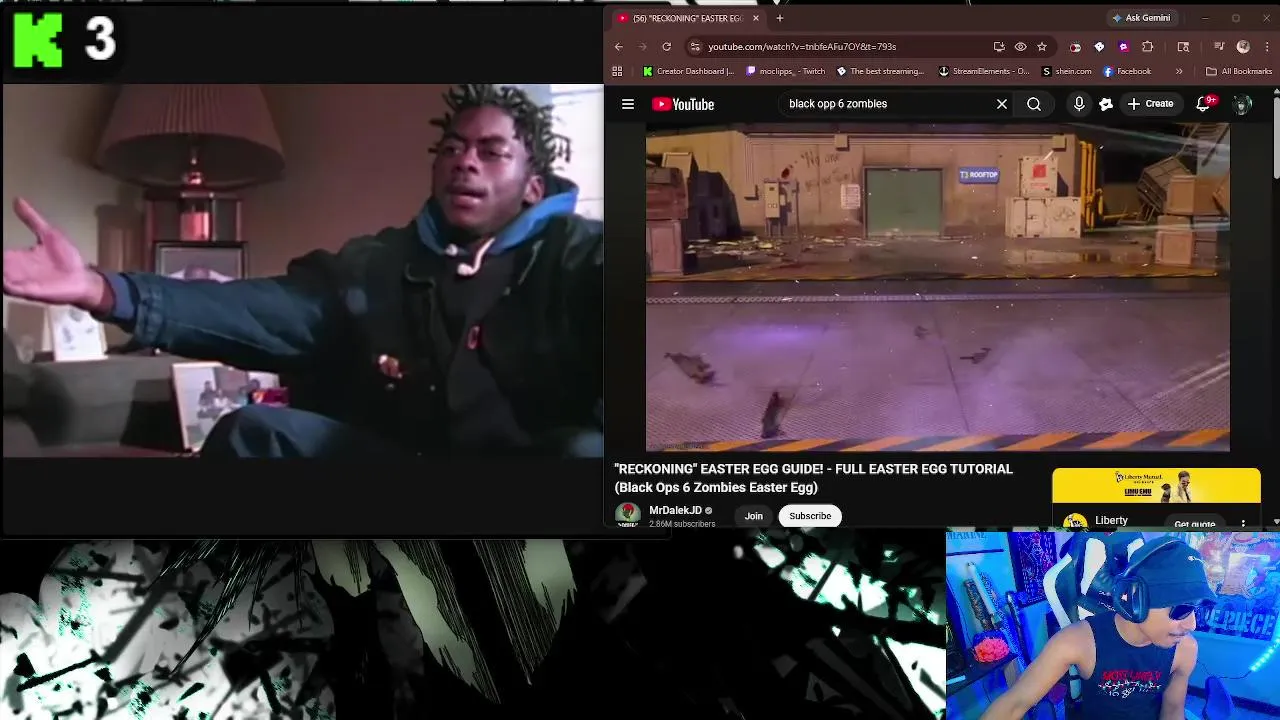Open the Liberty Mutual ad banner

point(1156,486)
